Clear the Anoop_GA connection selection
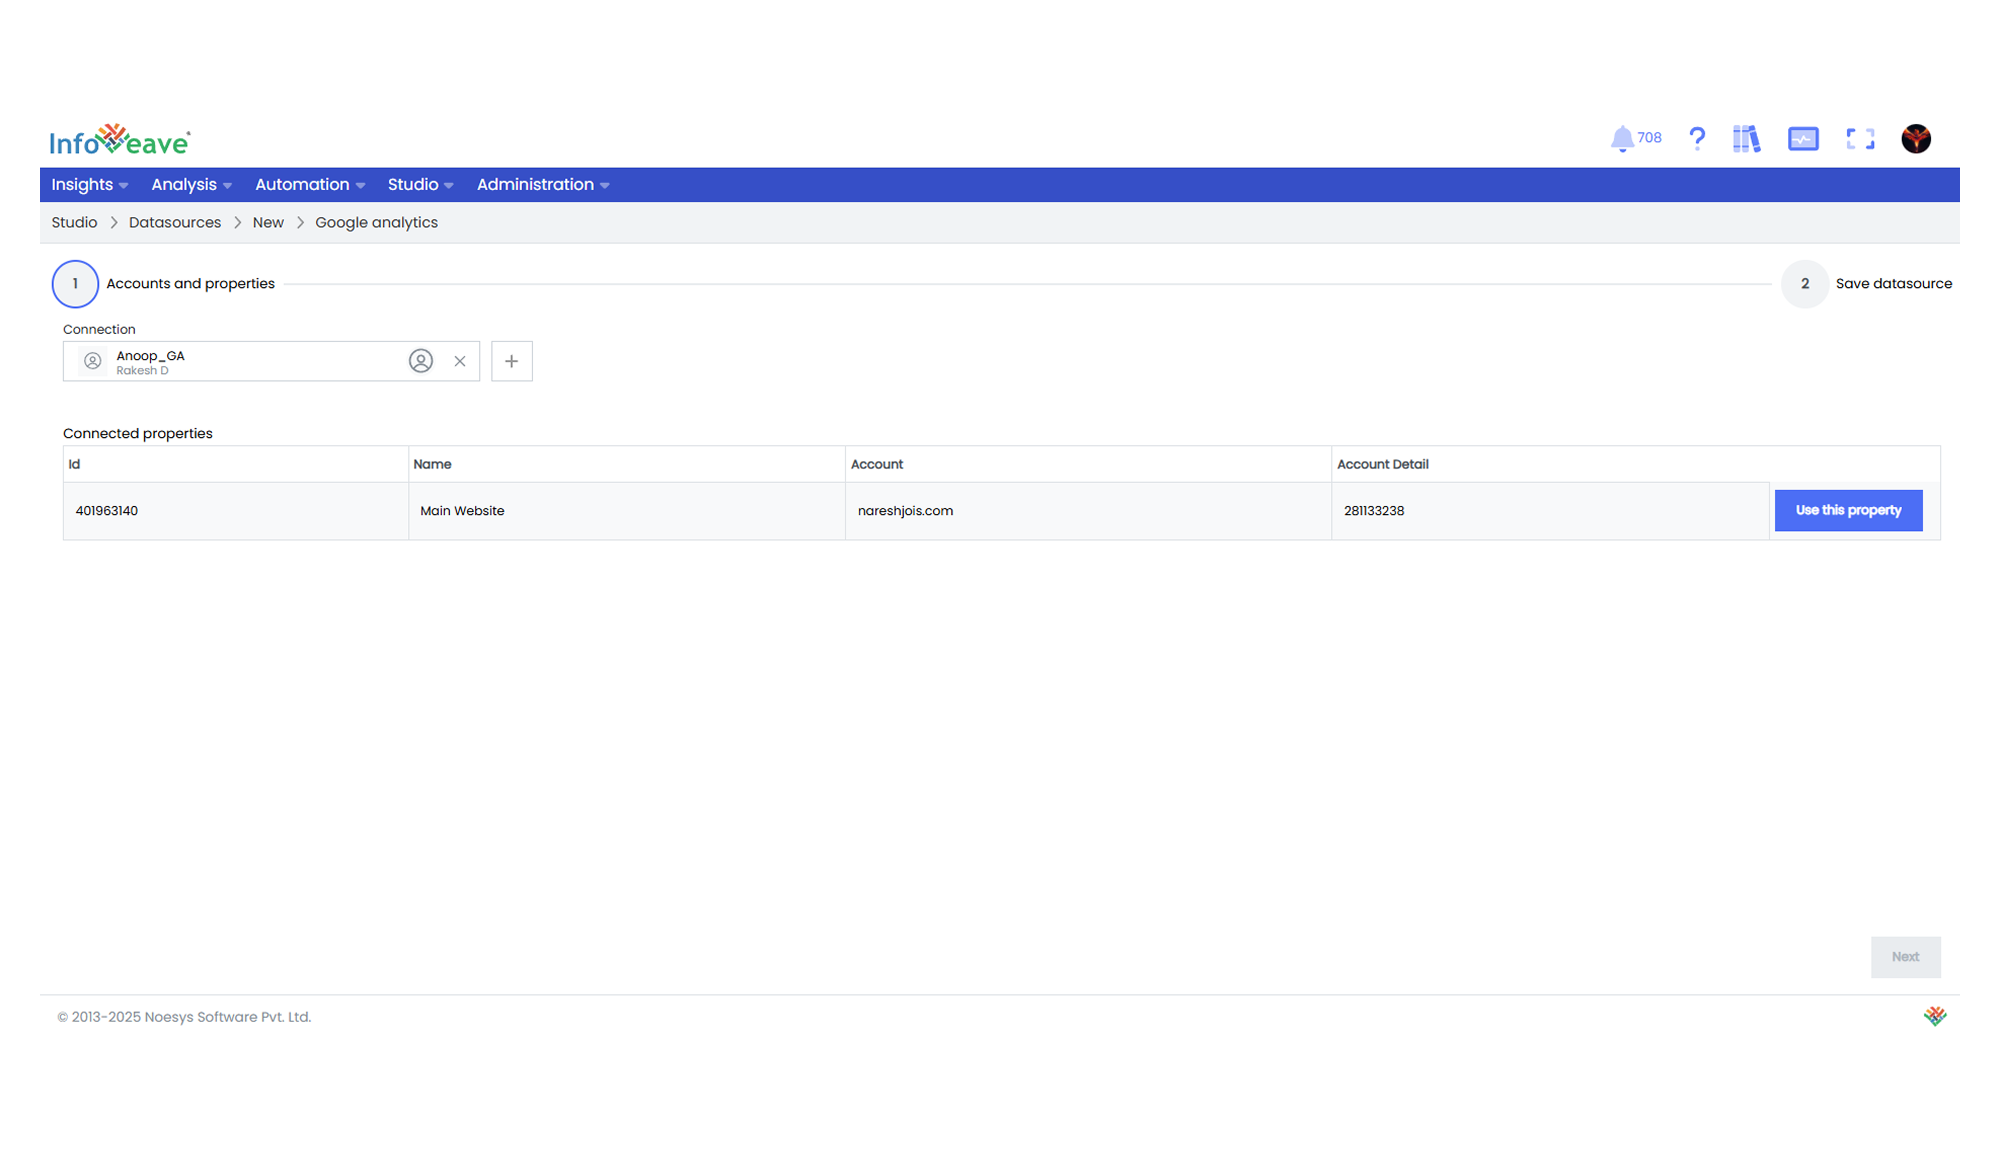The height and width of the screenshot is (1160, 2000). click(460, 362)
